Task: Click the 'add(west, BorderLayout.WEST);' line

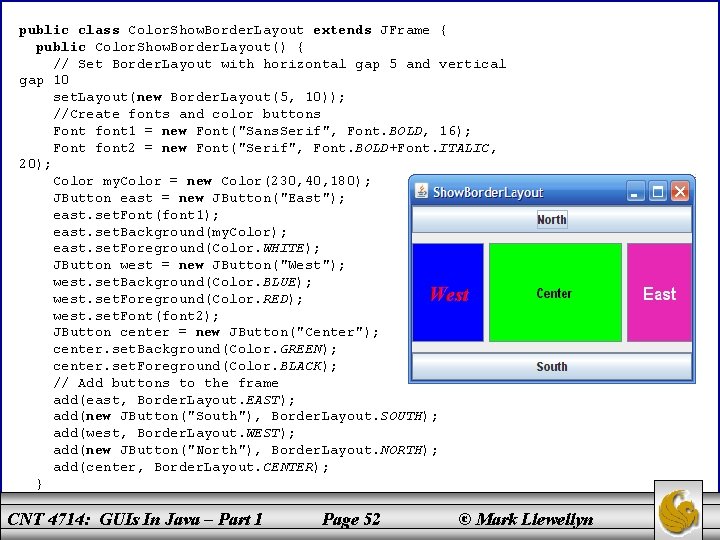Action: click(174, 433)
